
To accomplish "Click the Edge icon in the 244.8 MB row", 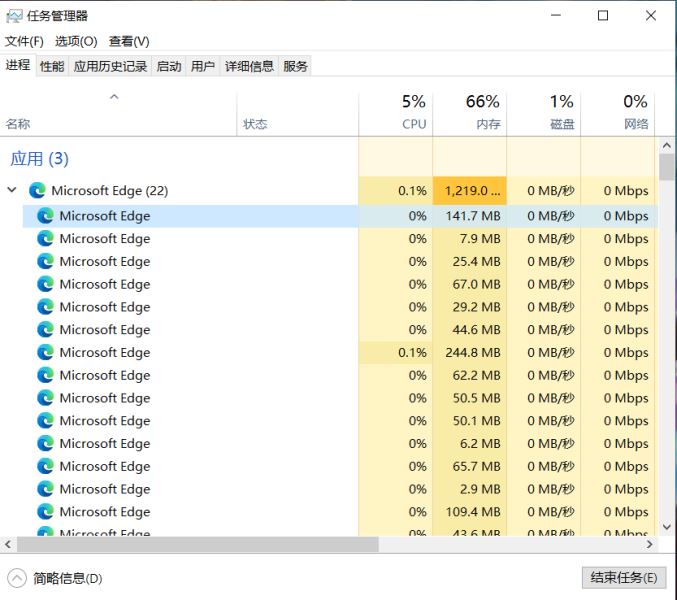I will pyautogui.click(x=45, y=352).
